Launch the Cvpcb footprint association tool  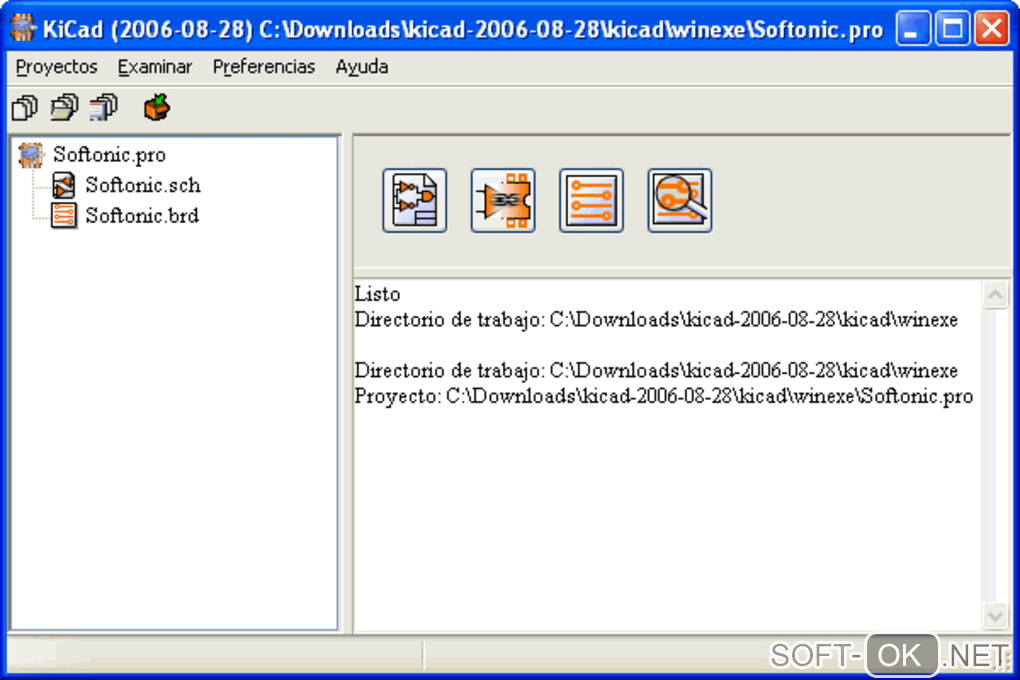(503, 200)
